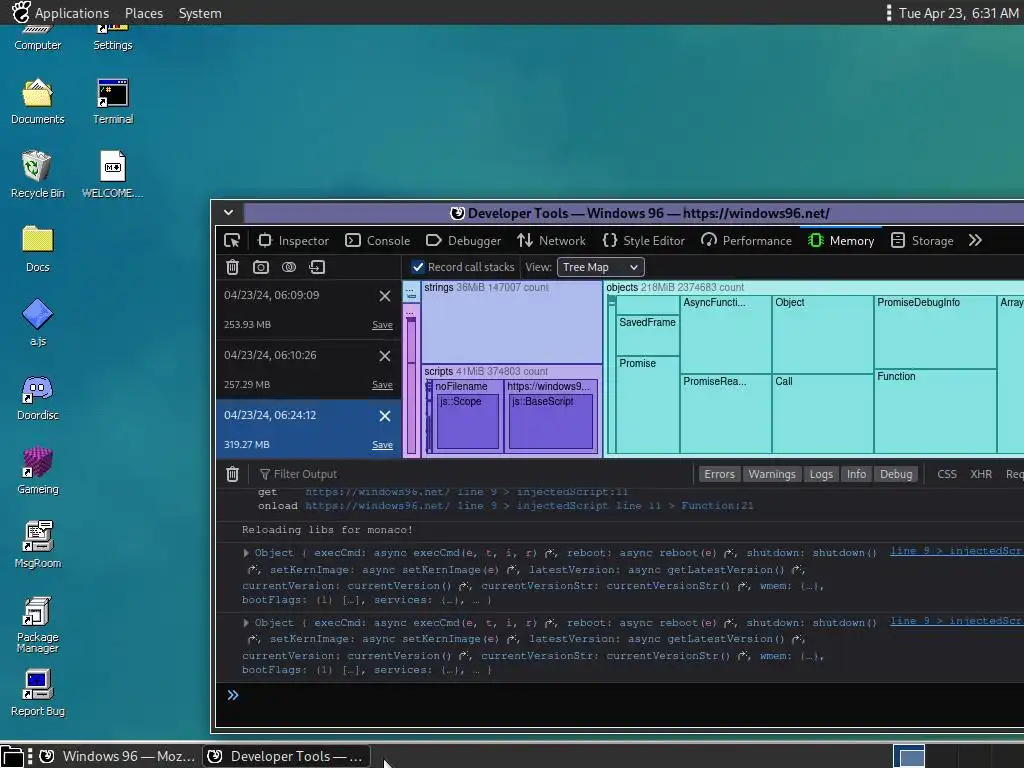1024x768 pixels.
Task: Open the Terminal desktop icon
Action: tap(112, 101)
